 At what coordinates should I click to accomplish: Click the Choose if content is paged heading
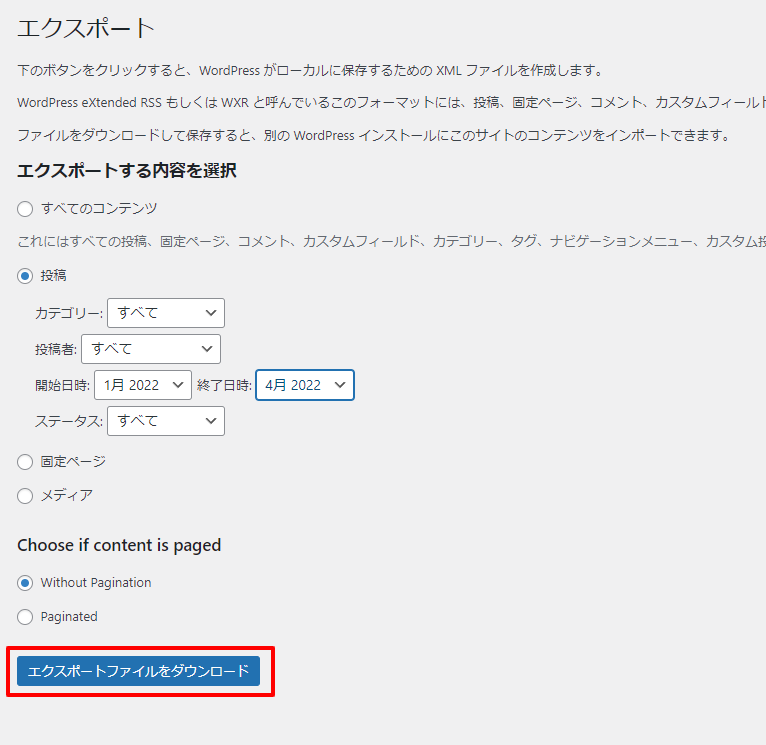coord(119,545)
